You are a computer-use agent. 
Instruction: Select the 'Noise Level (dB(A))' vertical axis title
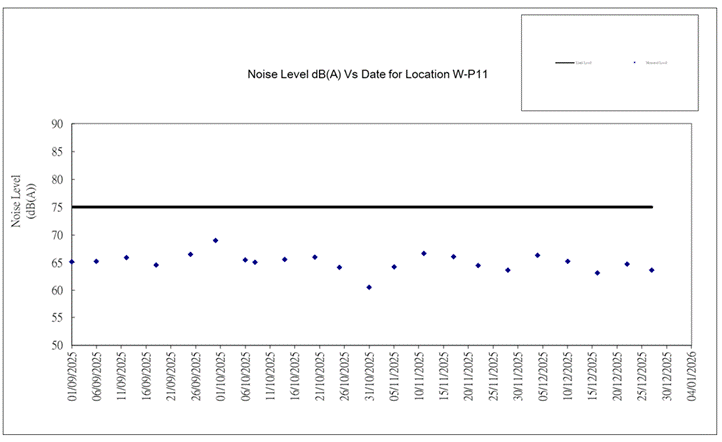23,201
